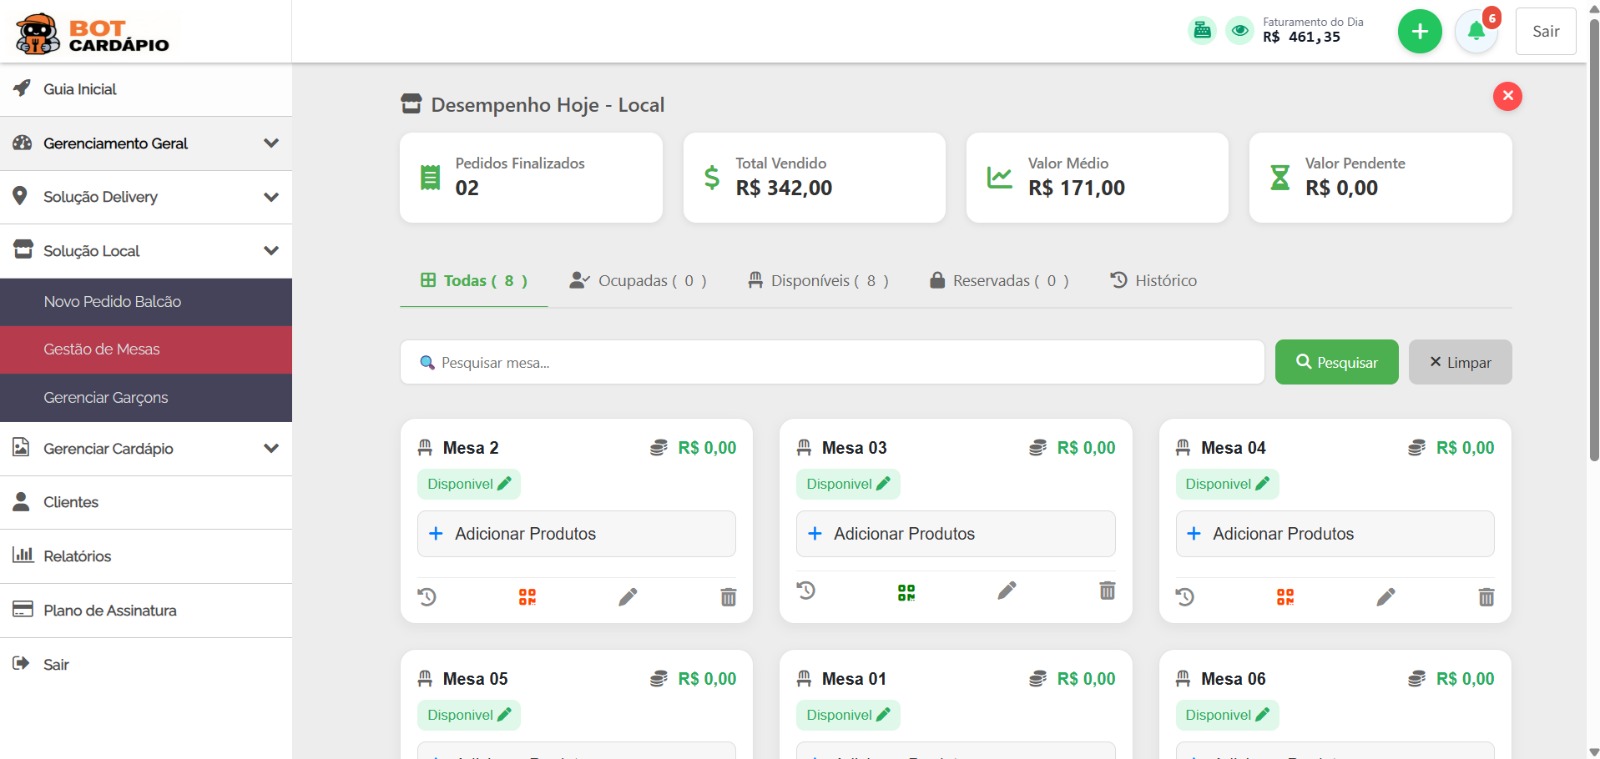Click the Limpar button
1600x759 pixels.
coord(1459,362)
